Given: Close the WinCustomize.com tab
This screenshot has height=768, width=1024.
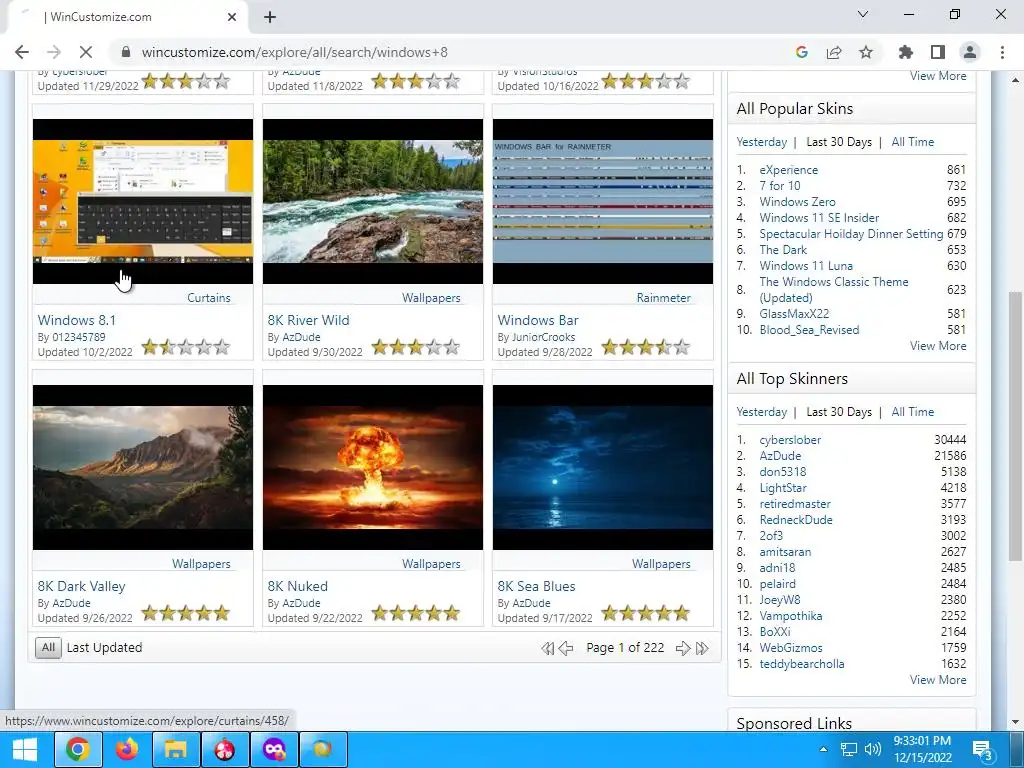Looking at the screenshot, I should point(232,17).
